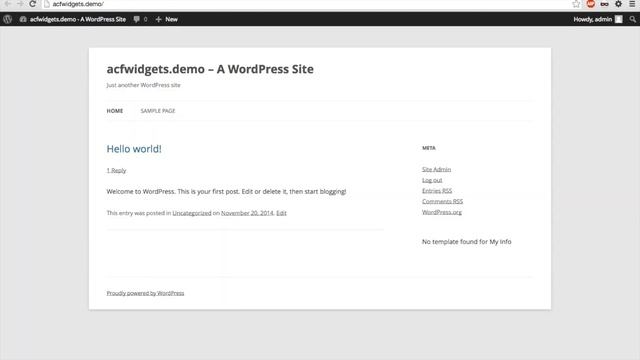Open the Hello world! post
This screenshot has width=640, height=360.
(134, 149)
